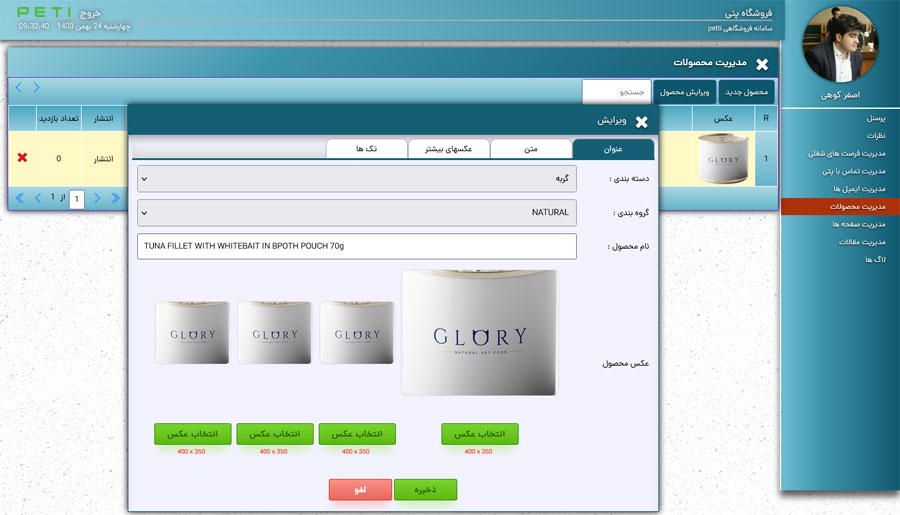Open مدیریت فرصت های شغلی in the sidebar

847,154
